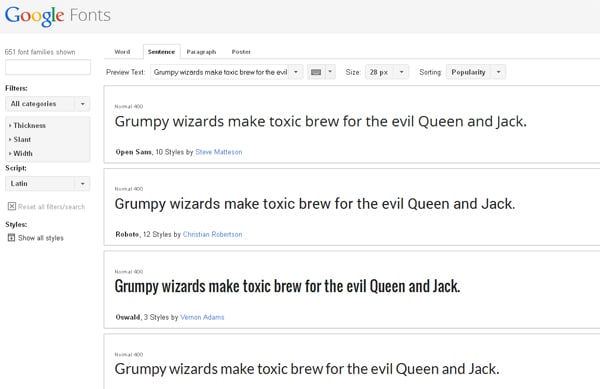Open the Popularity sorting dropdown
This screenshot has height=389, width=600.
(x=476, y=72)
